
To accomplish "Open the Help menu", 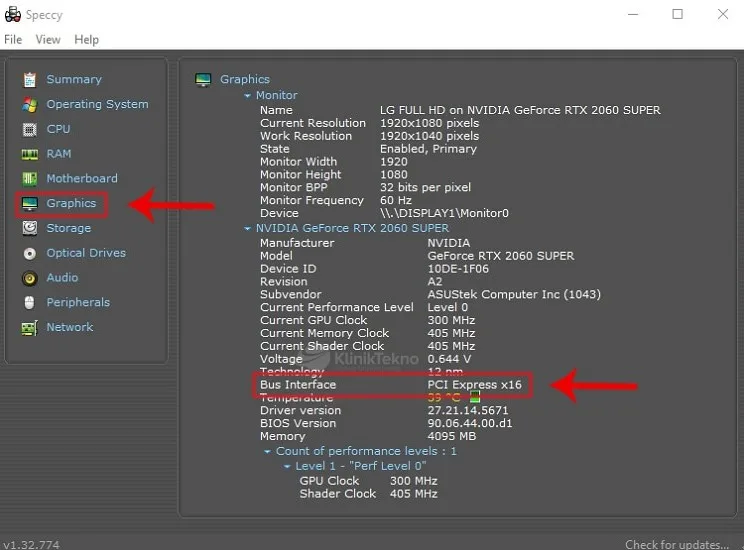I will click(x=87, y=39).
